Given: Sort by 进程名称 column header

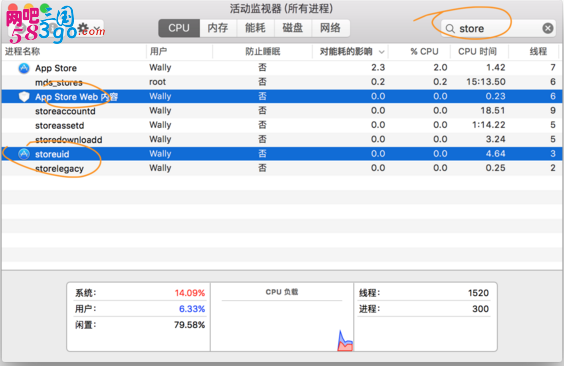Looking at the screenshot, I should pyautogui.click(x=74, y=51).
